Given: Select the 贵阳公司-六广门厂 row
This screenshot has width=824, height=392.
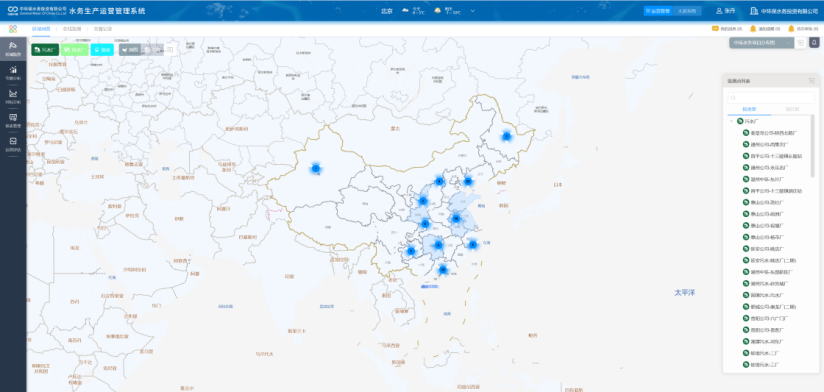Looking at the screenshot, I should coord(766,318).
